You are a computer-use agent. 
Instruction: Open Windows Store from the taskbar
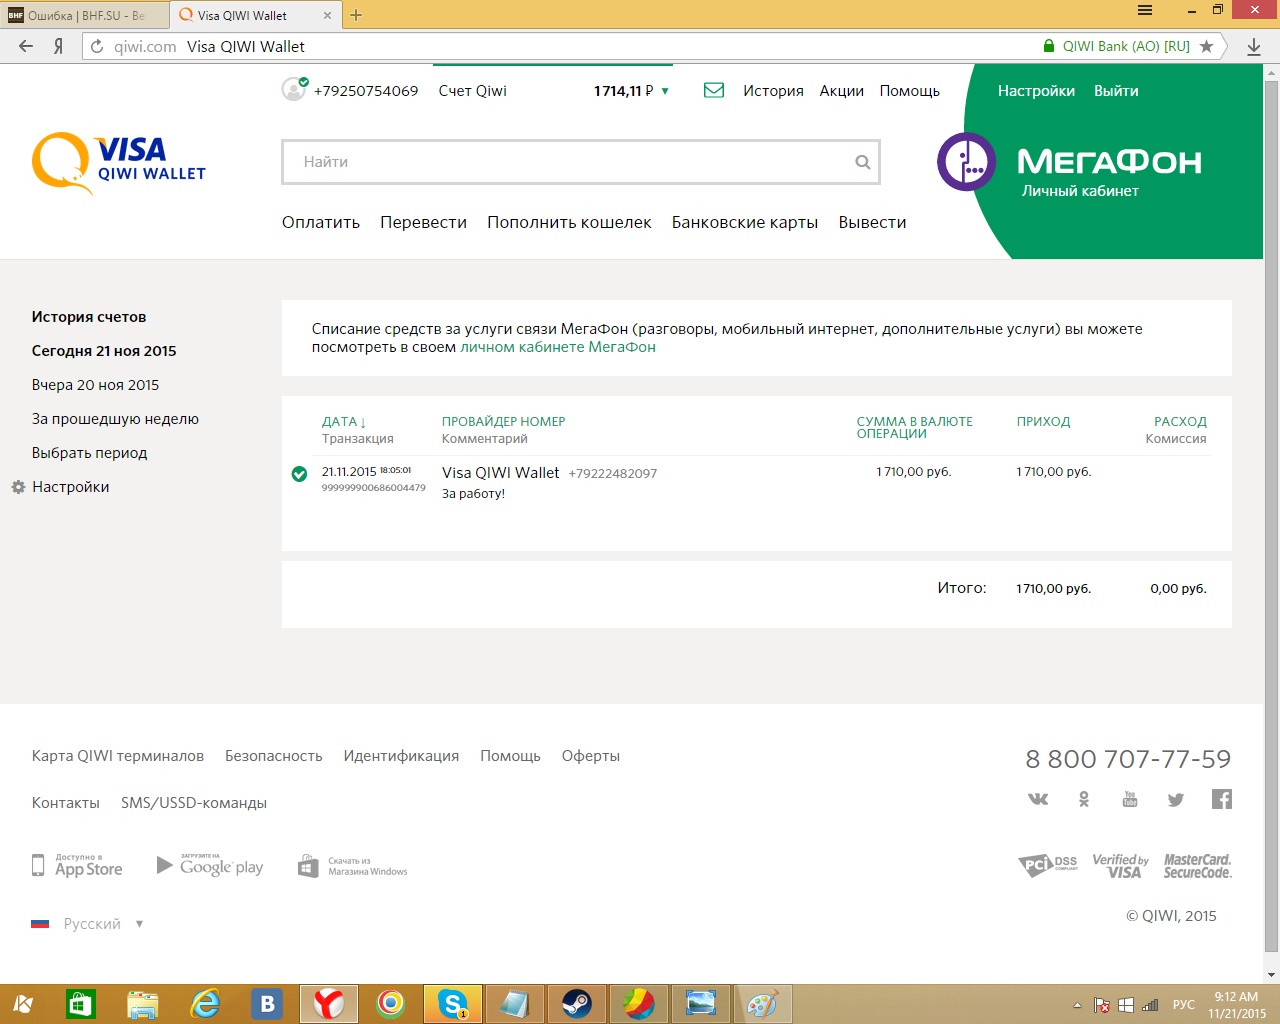click(x=81, y=1003)
